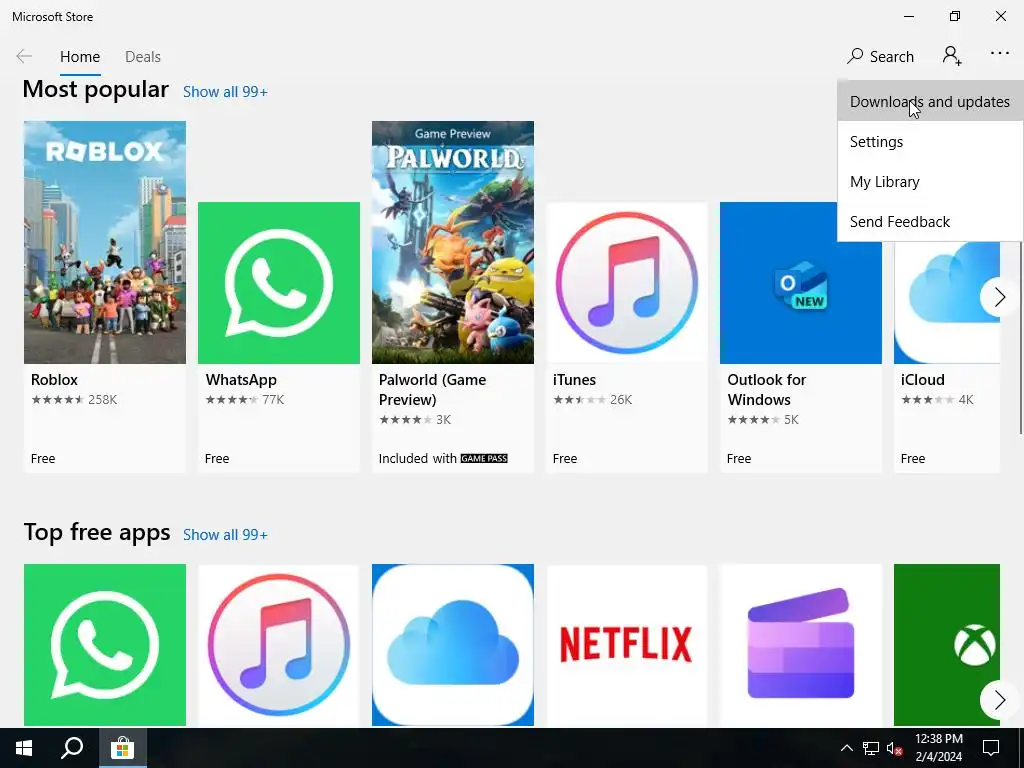Open iTunes icon in Most popular
This screenshot has height=768, width=1024.
pyautogui.click(x=627, y=283)
